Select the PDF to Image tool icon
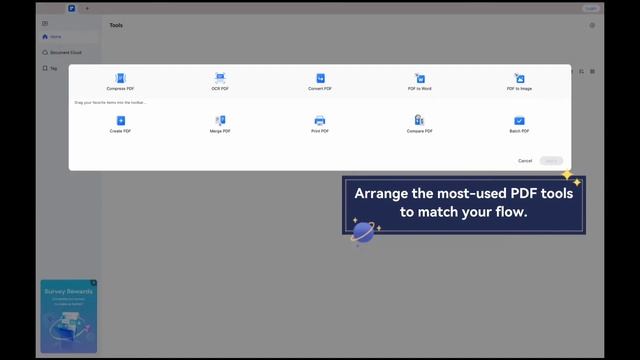The height and width of the screenshot is (360, 640). 519,78
